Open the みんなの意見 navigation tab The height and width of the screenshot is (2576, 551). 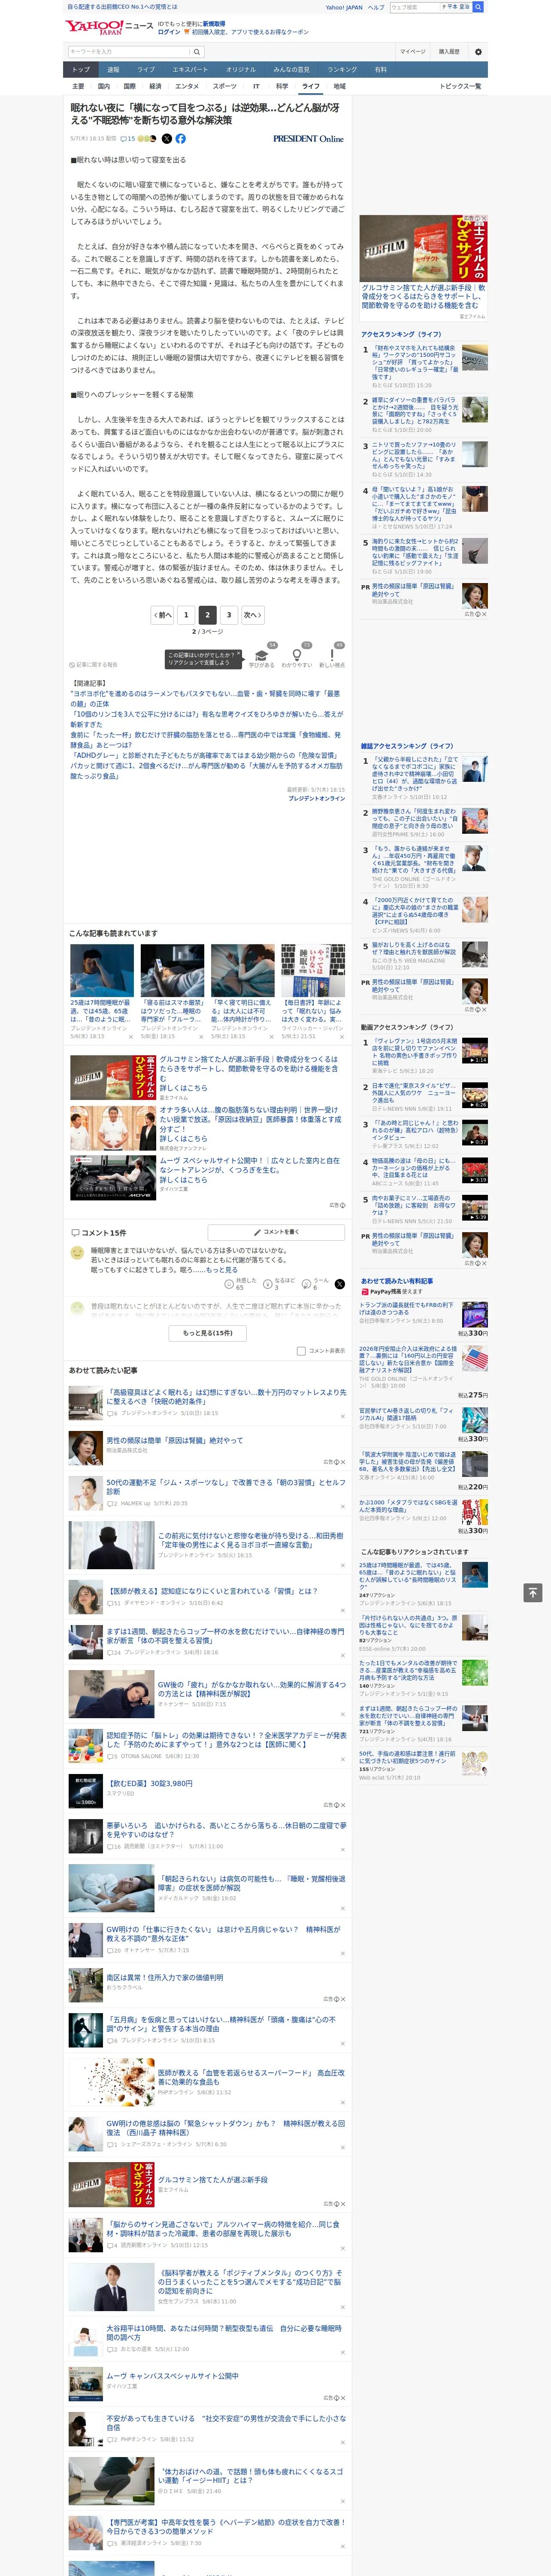291,70
